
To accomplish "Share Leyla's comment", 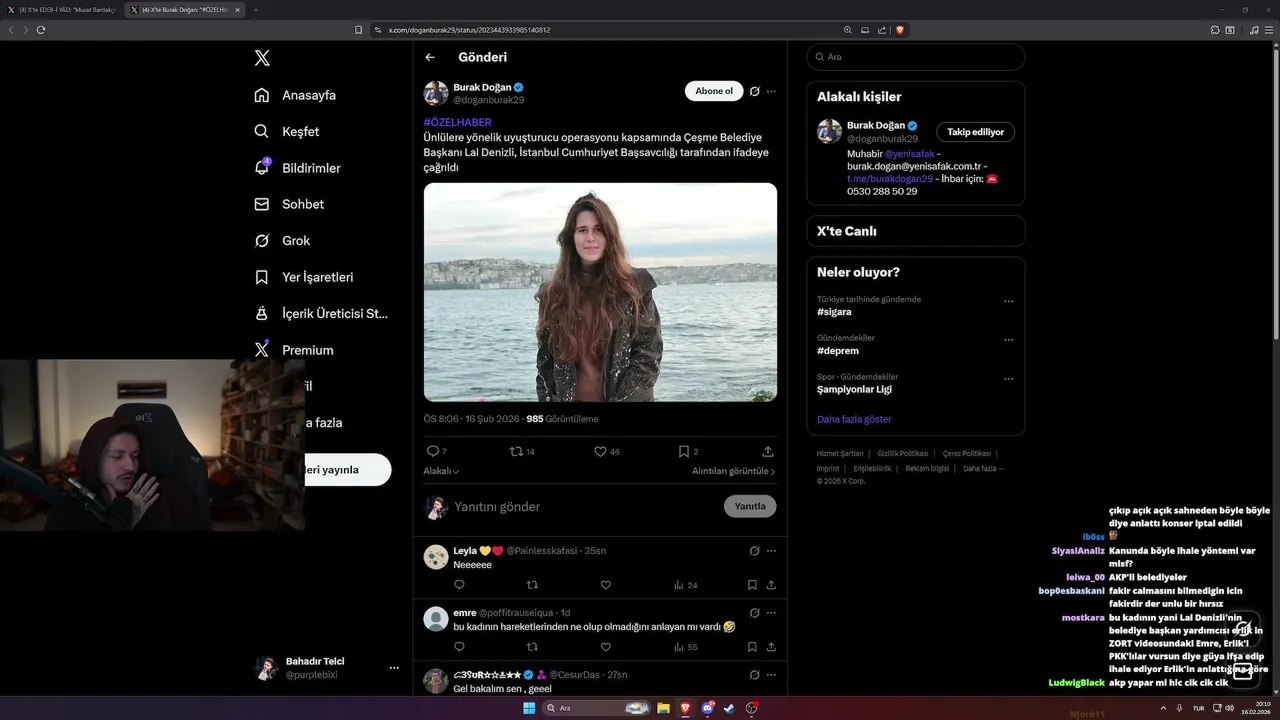I will (x=771, y=585).
